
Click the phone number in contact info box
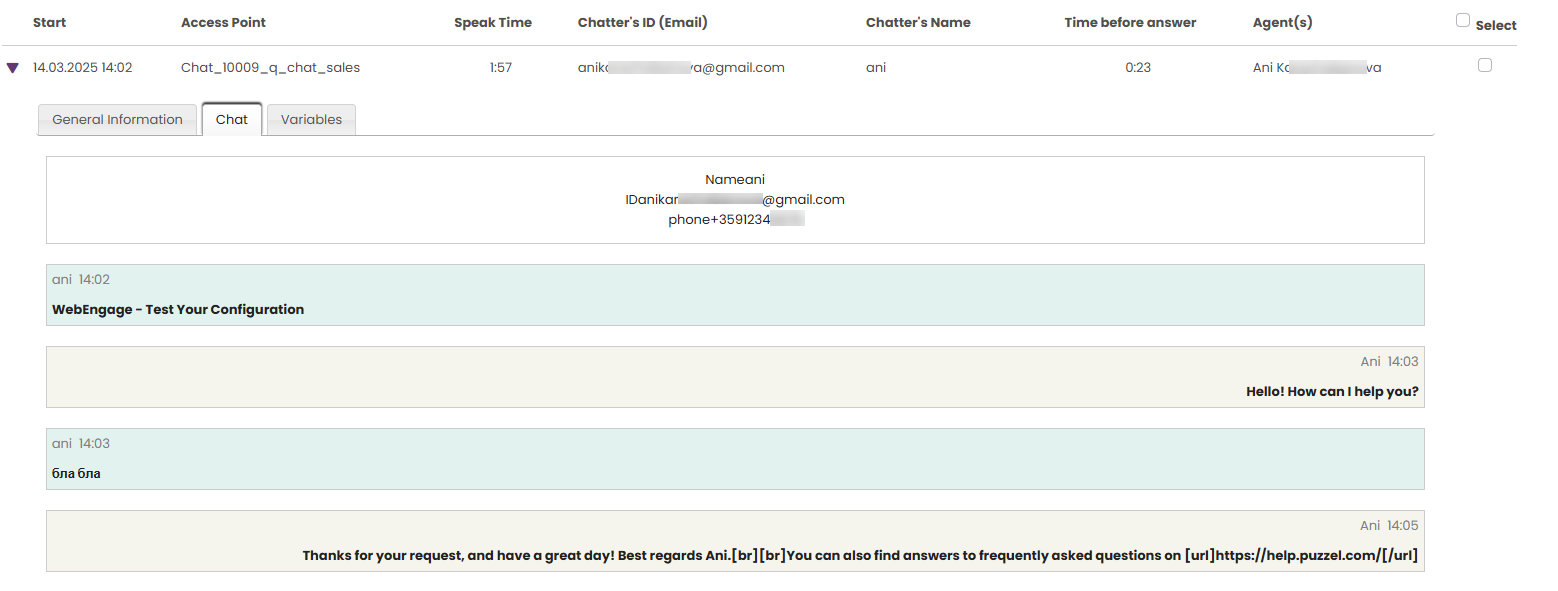pyautogui.click(x=736, y=220)
